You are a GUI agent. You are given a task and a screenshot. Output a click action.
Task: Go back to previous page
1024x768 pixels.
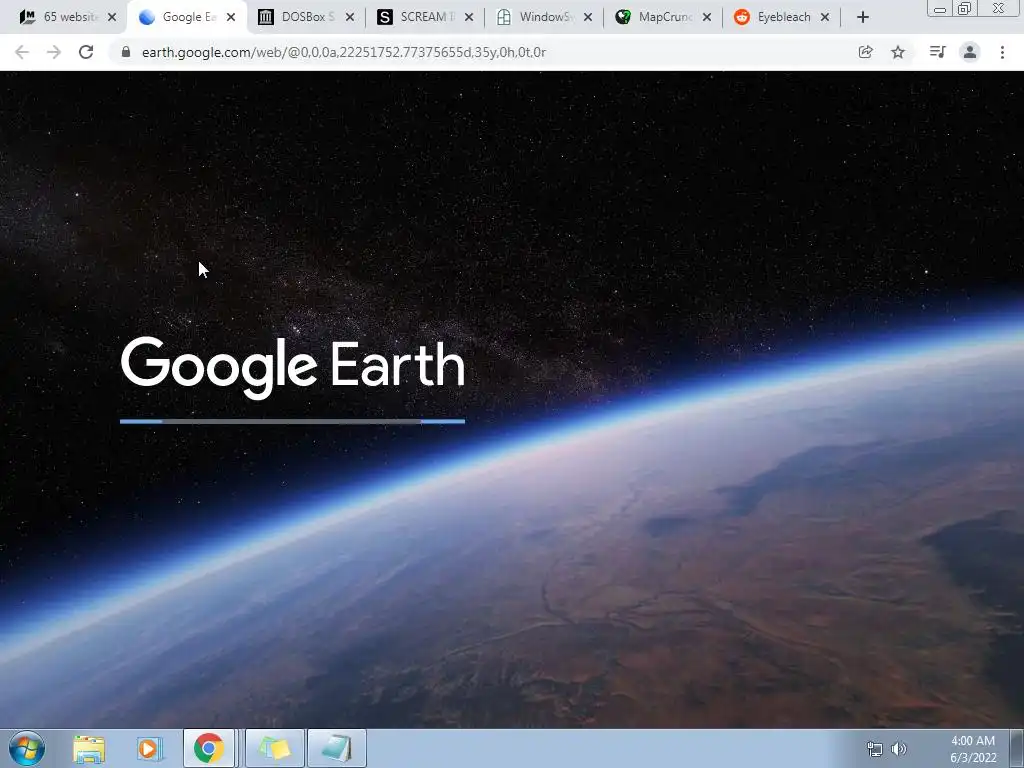(22, 52)
